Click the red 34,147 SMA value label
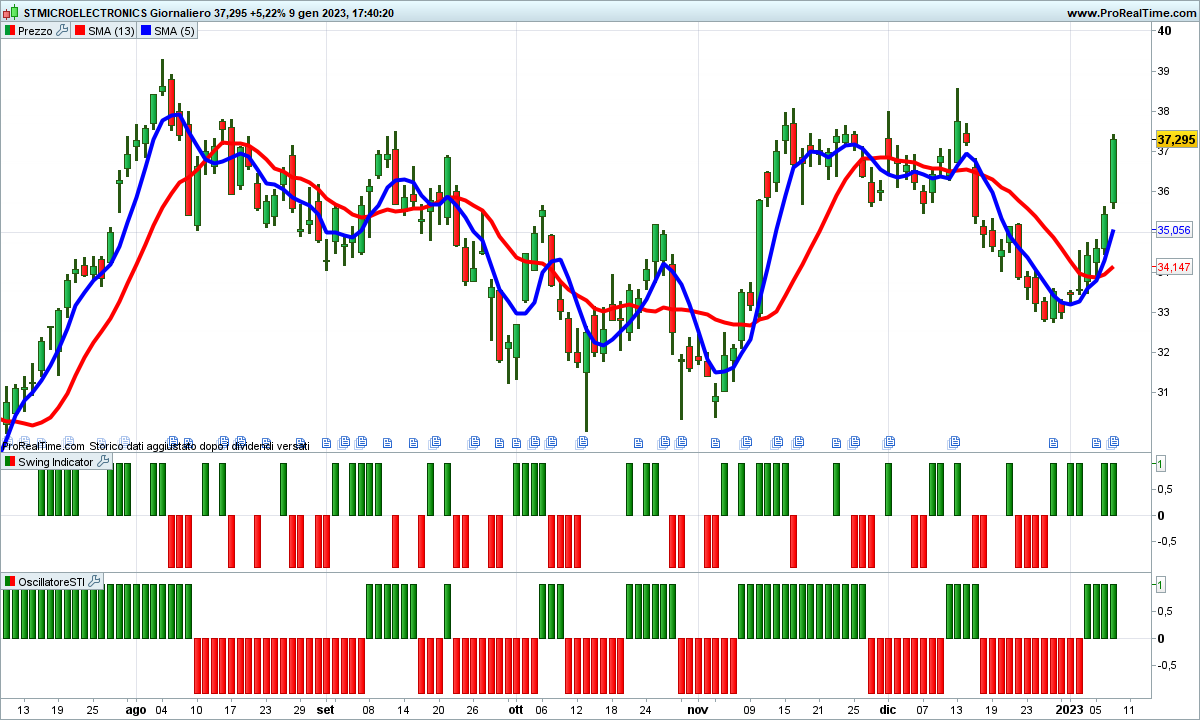Viewport: 1200px width, 720px height. coord(1174,267)
